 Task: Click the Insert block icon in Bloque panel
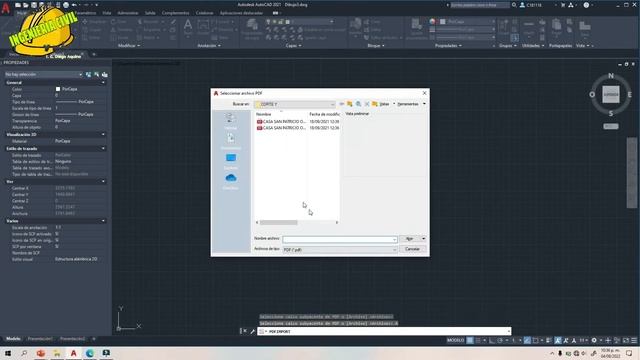click(x=356, y=24)
